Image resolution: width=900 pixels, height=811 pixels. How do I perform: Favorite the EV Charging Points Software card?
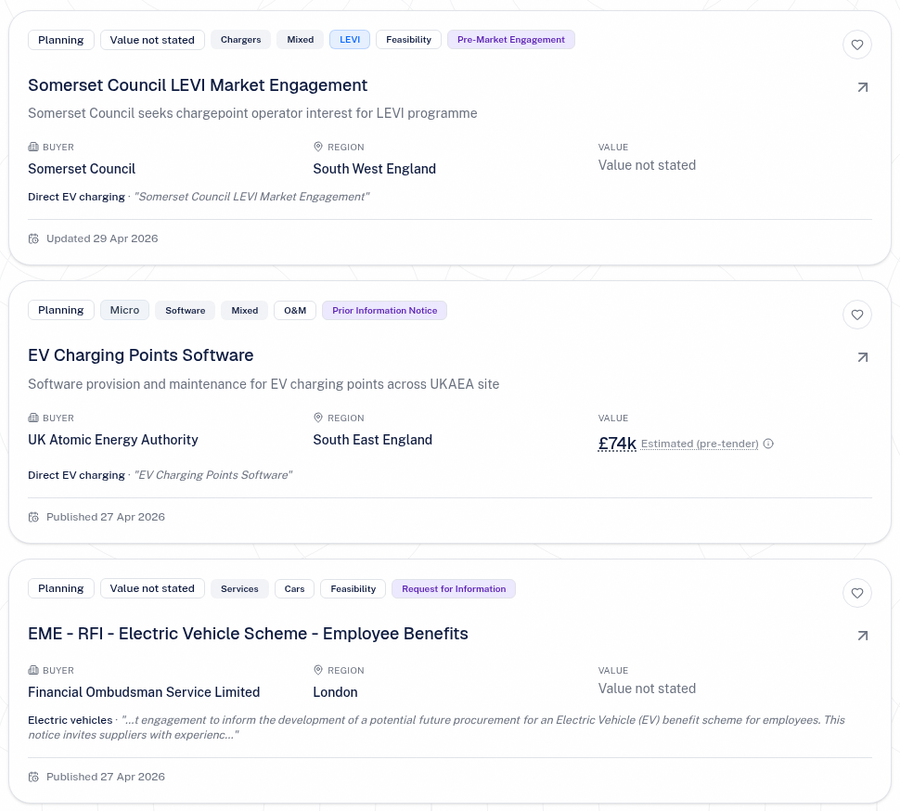(857, 315)
